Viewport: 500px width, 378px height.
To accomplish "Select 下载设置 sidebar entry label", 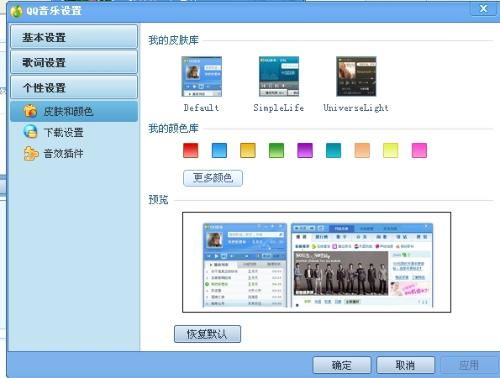I will pyautogui.click(x=63, y=132).
